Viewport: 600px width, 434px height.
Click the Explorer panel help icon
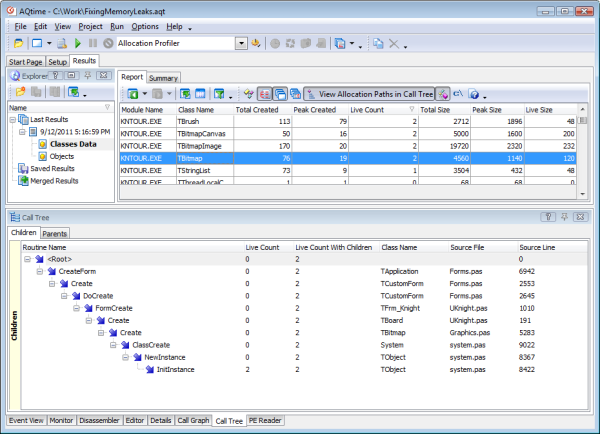pos(55,75)
